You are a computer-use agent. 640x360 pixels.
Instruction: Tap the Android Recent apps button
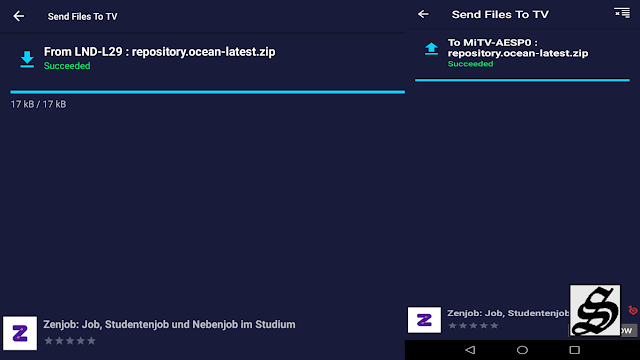(x=575, y=350)
